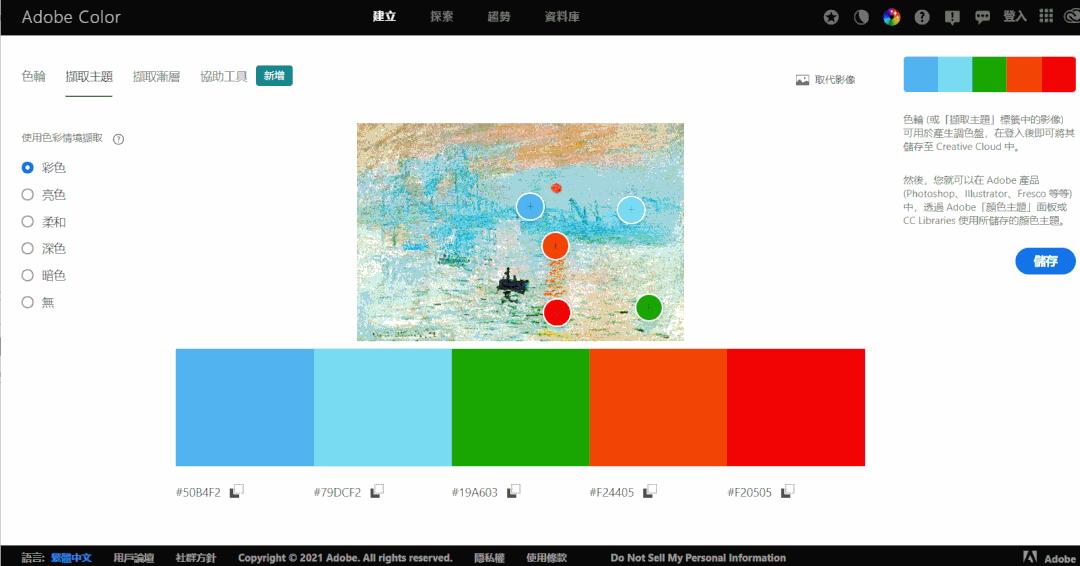This screenshot has height=566, width=1080.
Task: Click the help icon beside 使用色彩情境擷取
Action: [118, 139]
